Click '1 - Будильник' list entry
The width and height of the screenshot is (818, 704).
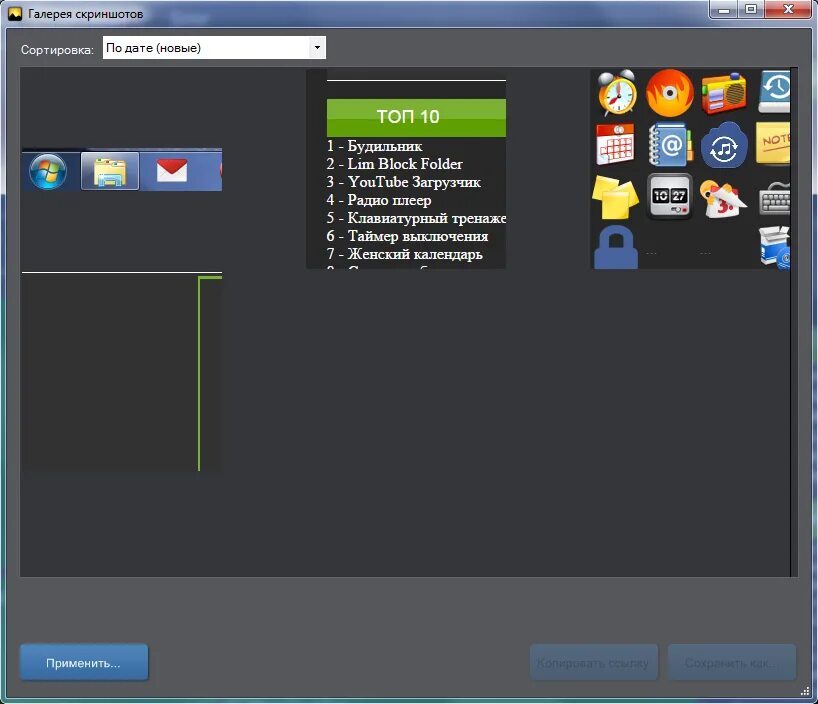point(375,146)
